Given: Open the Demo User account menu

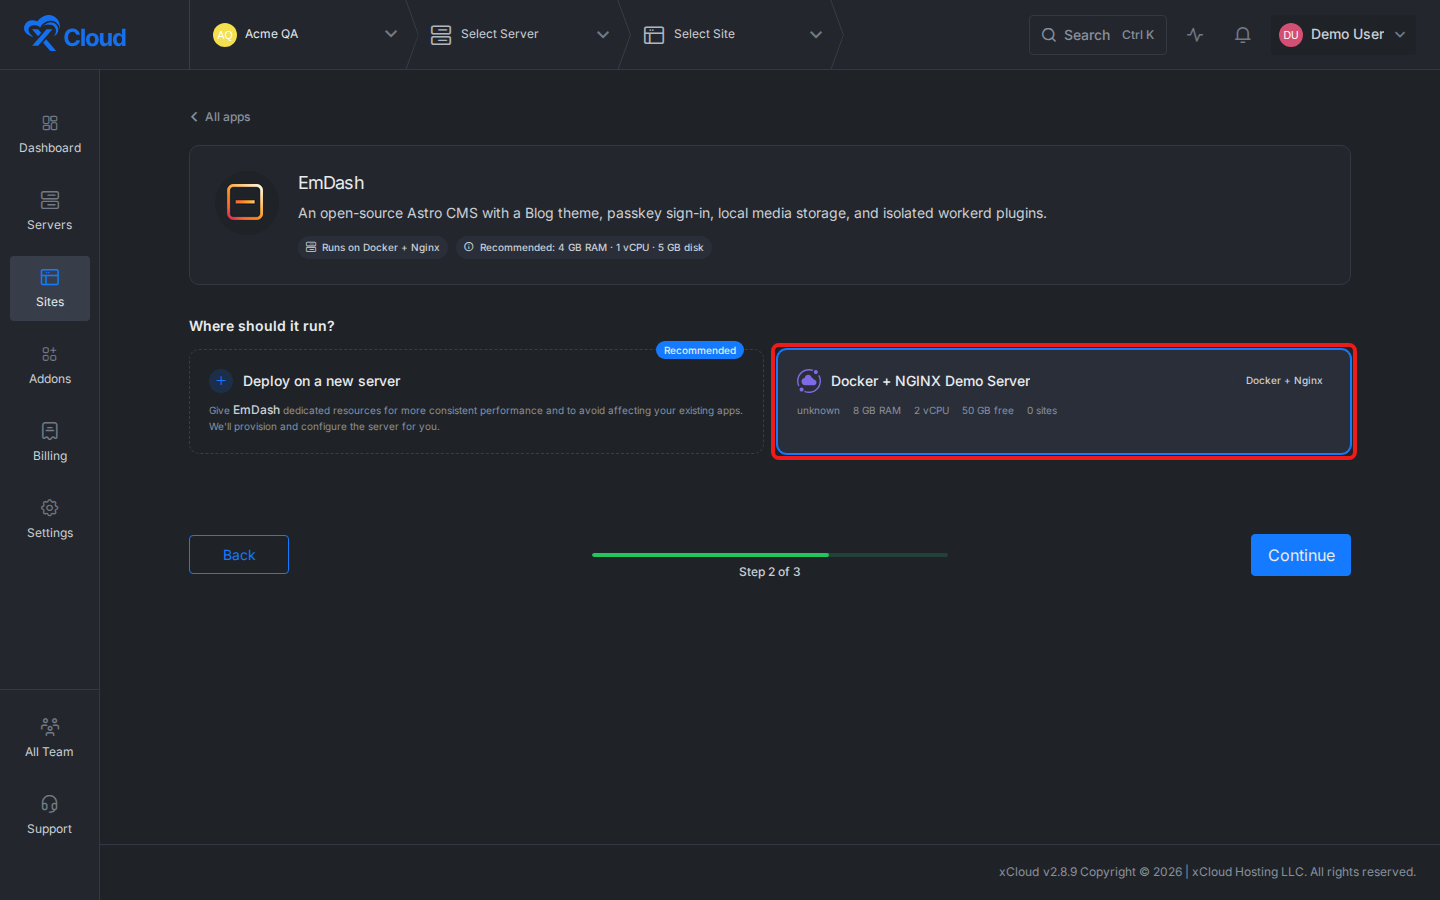Looking at the screenshot, I should [x=1343, y=35].
